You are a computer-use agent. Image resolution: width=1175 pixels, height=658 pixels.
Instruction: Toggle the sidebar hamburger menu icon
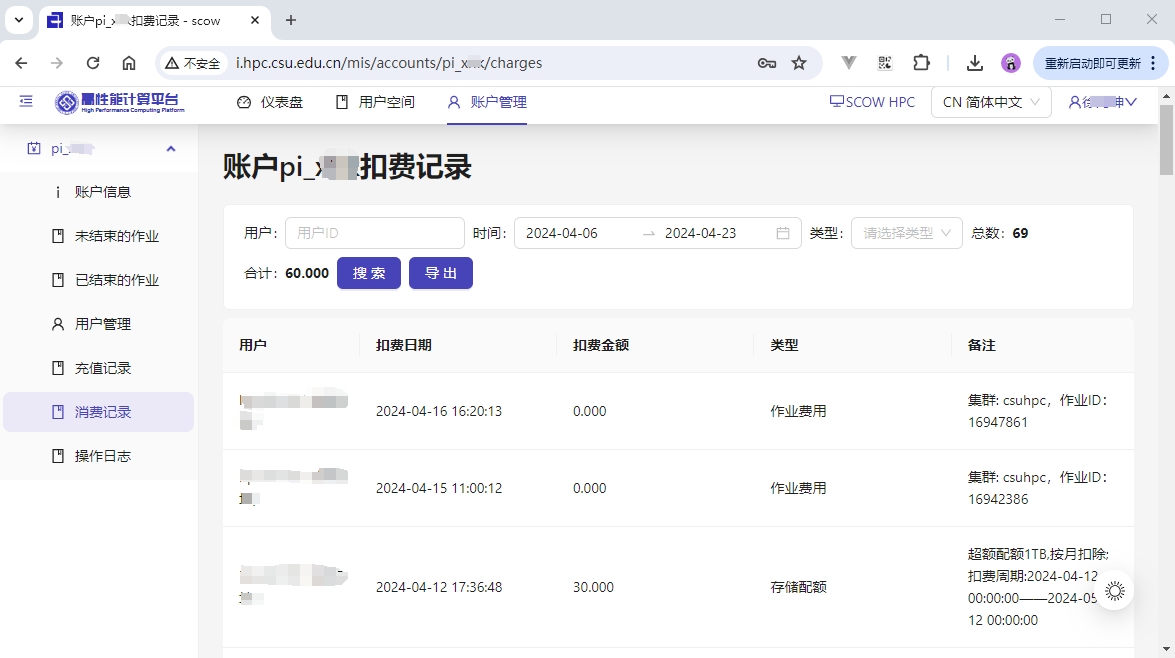pyautogui.click(x=26, y=101)
